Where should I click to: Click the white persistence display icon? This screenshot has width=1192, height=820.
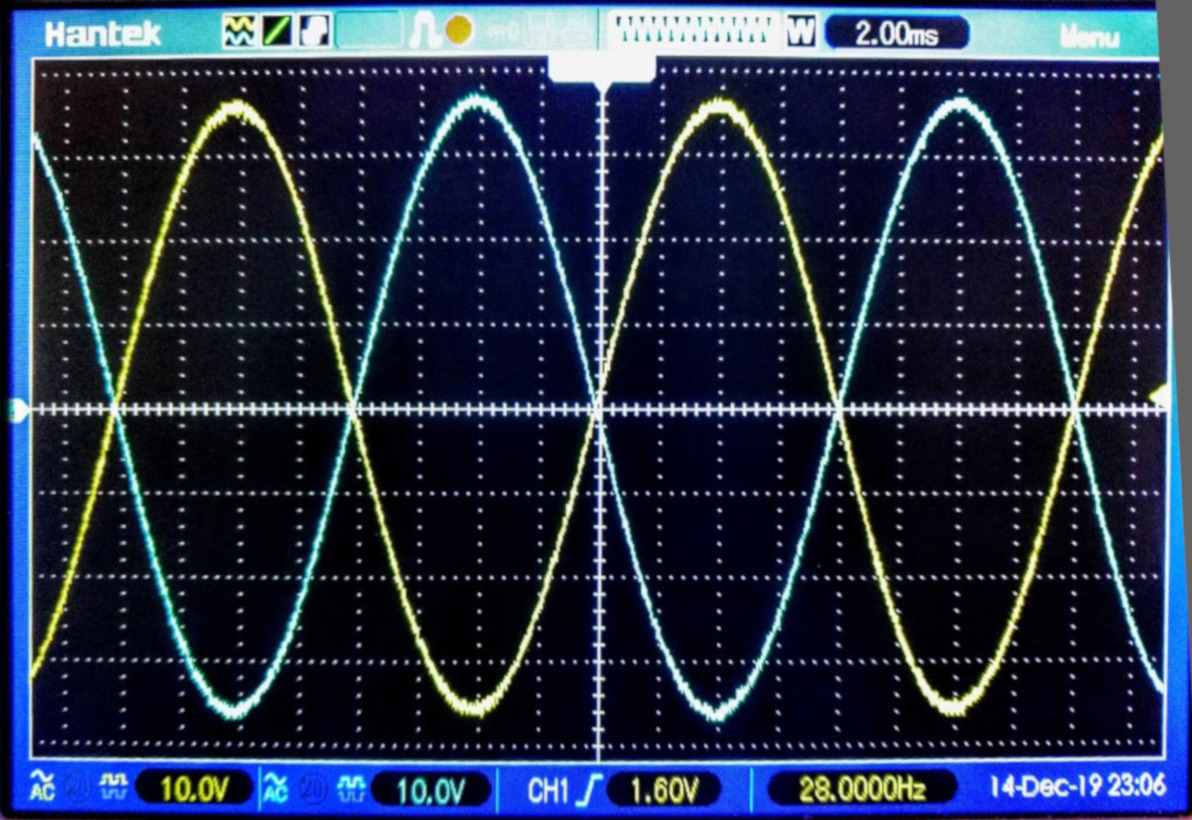(315, 31)
